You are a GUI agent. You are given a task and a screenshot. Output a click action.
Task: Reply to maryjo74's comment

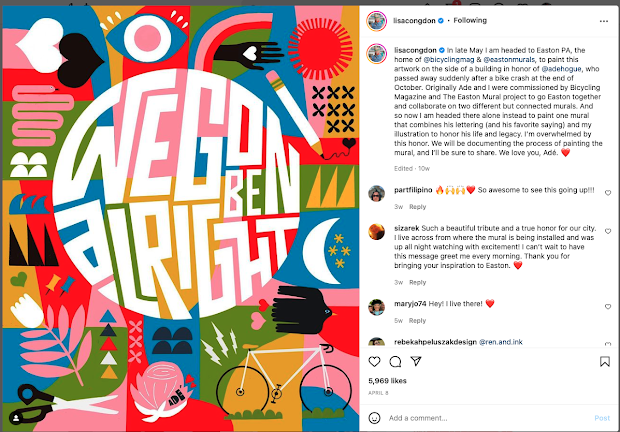pyautogui.click(x=418, y=321)
